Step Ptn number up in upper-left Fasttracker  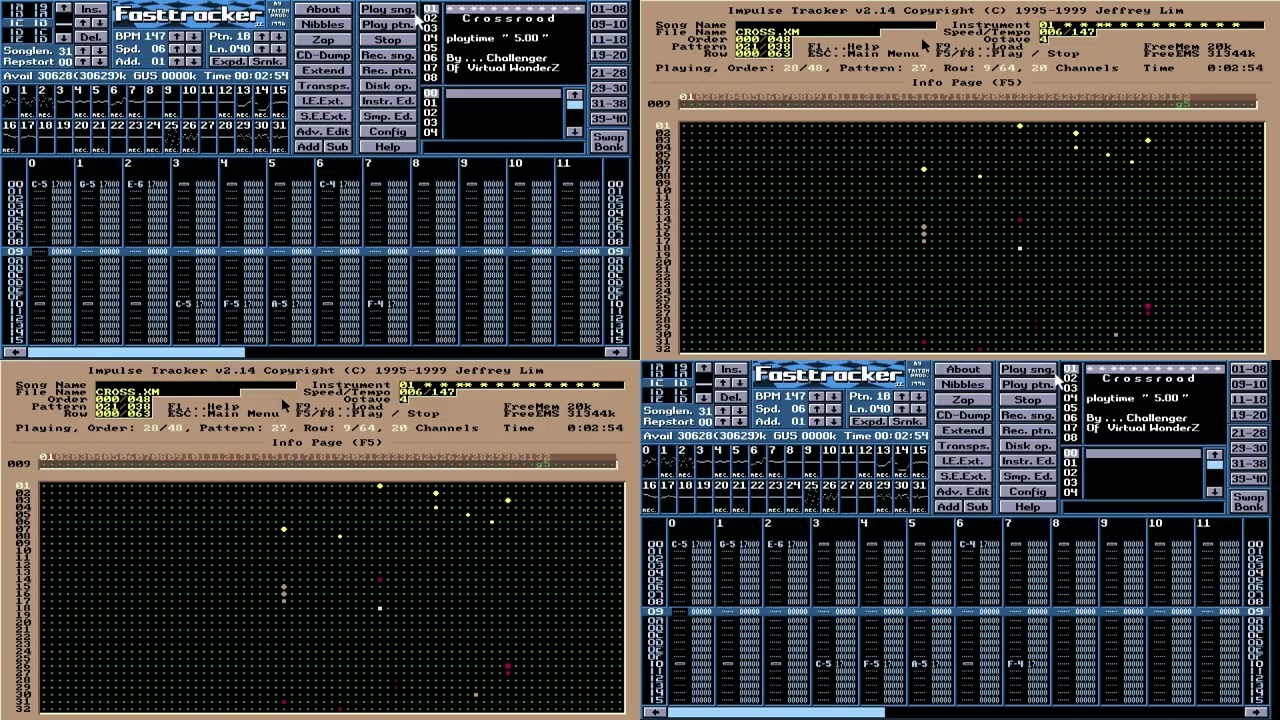262,36
